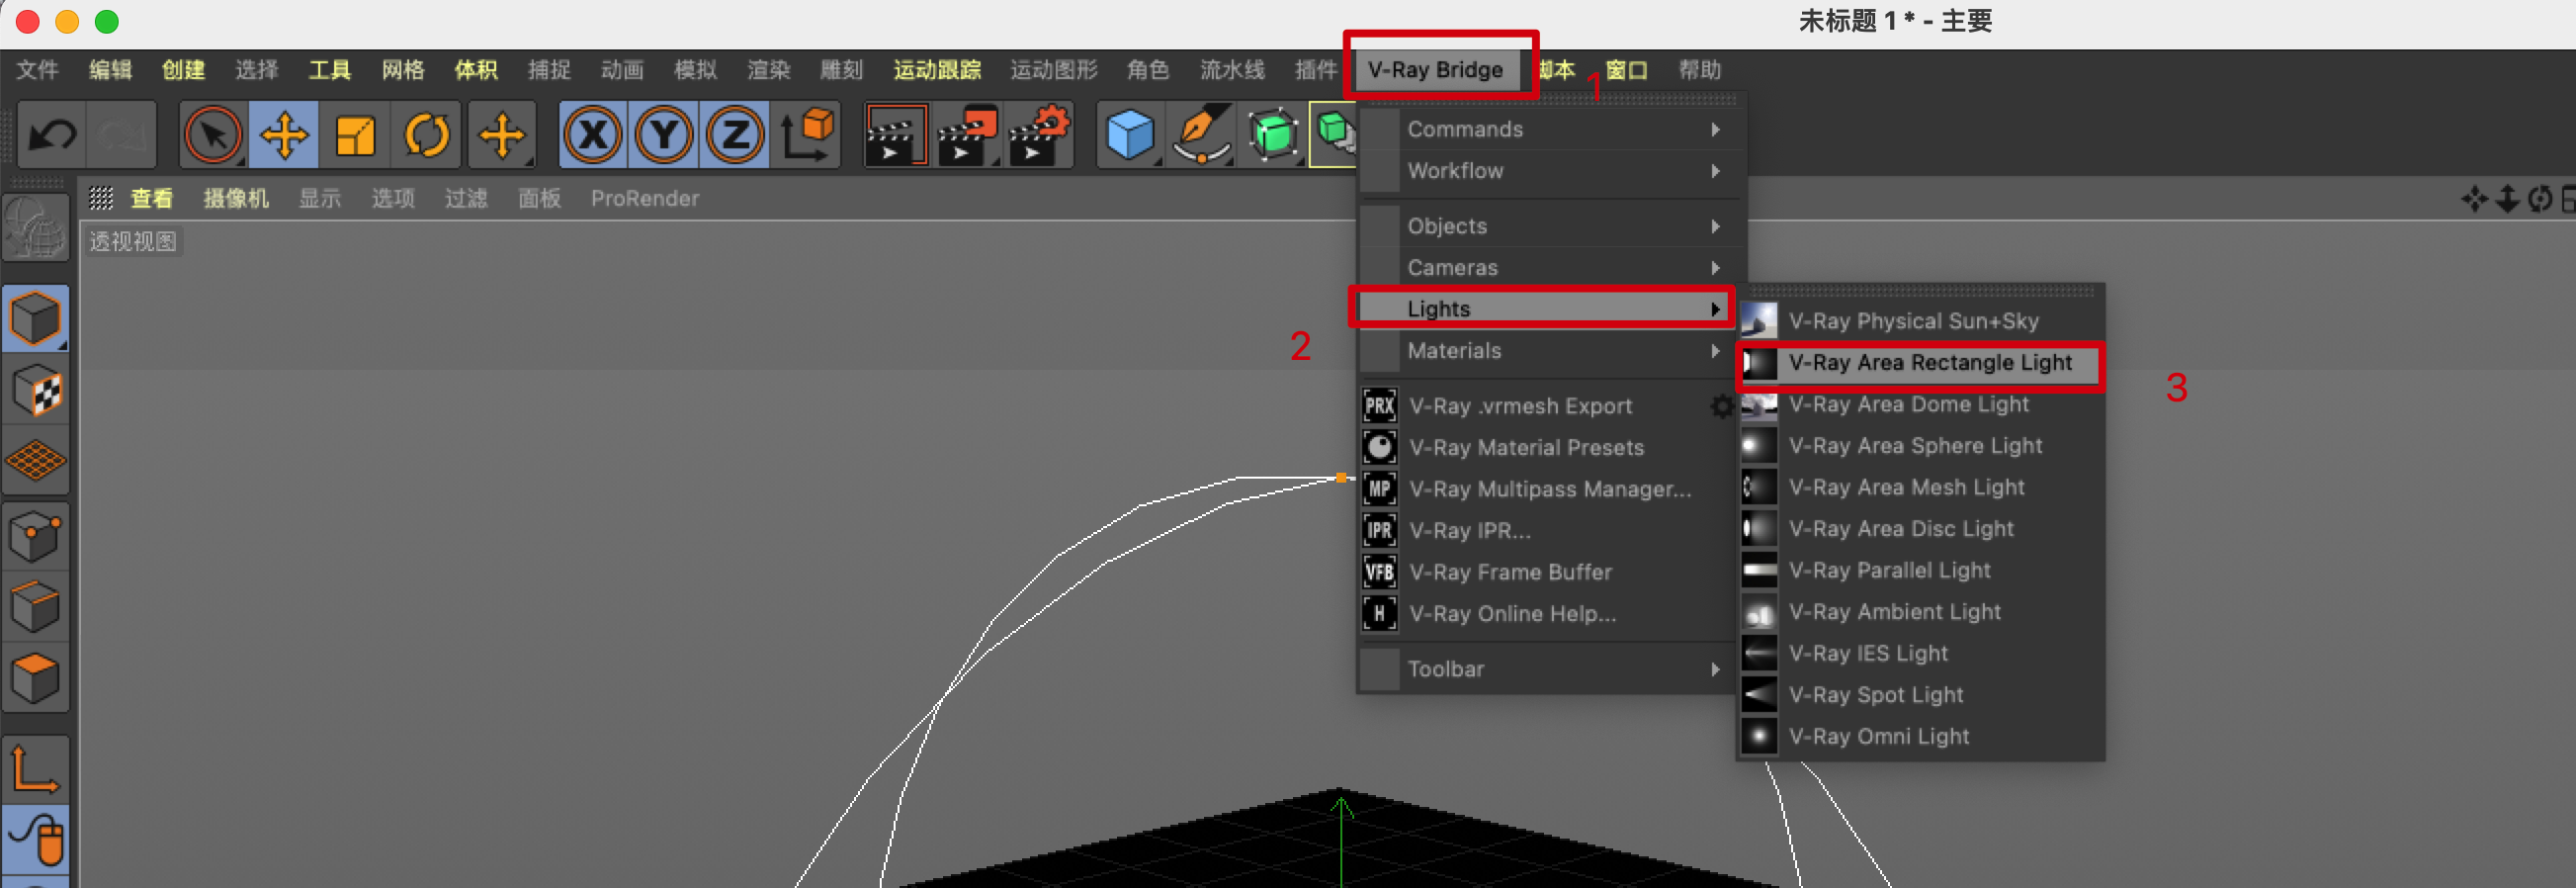
Task: Activate the Move tool
Action: coord(284,135)
